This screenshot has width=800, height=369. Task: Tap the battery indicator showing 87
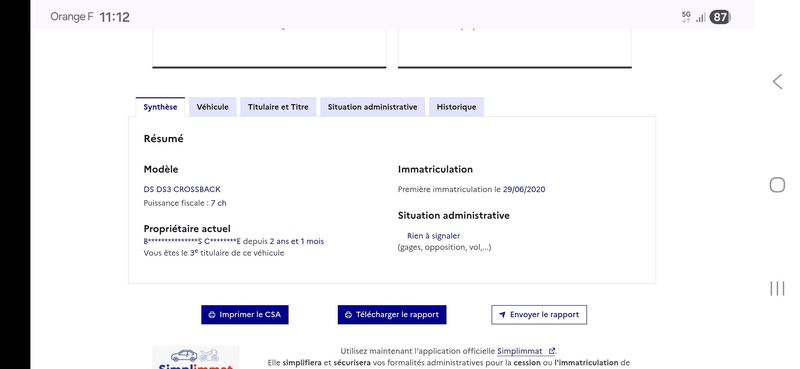click(719, 17)
